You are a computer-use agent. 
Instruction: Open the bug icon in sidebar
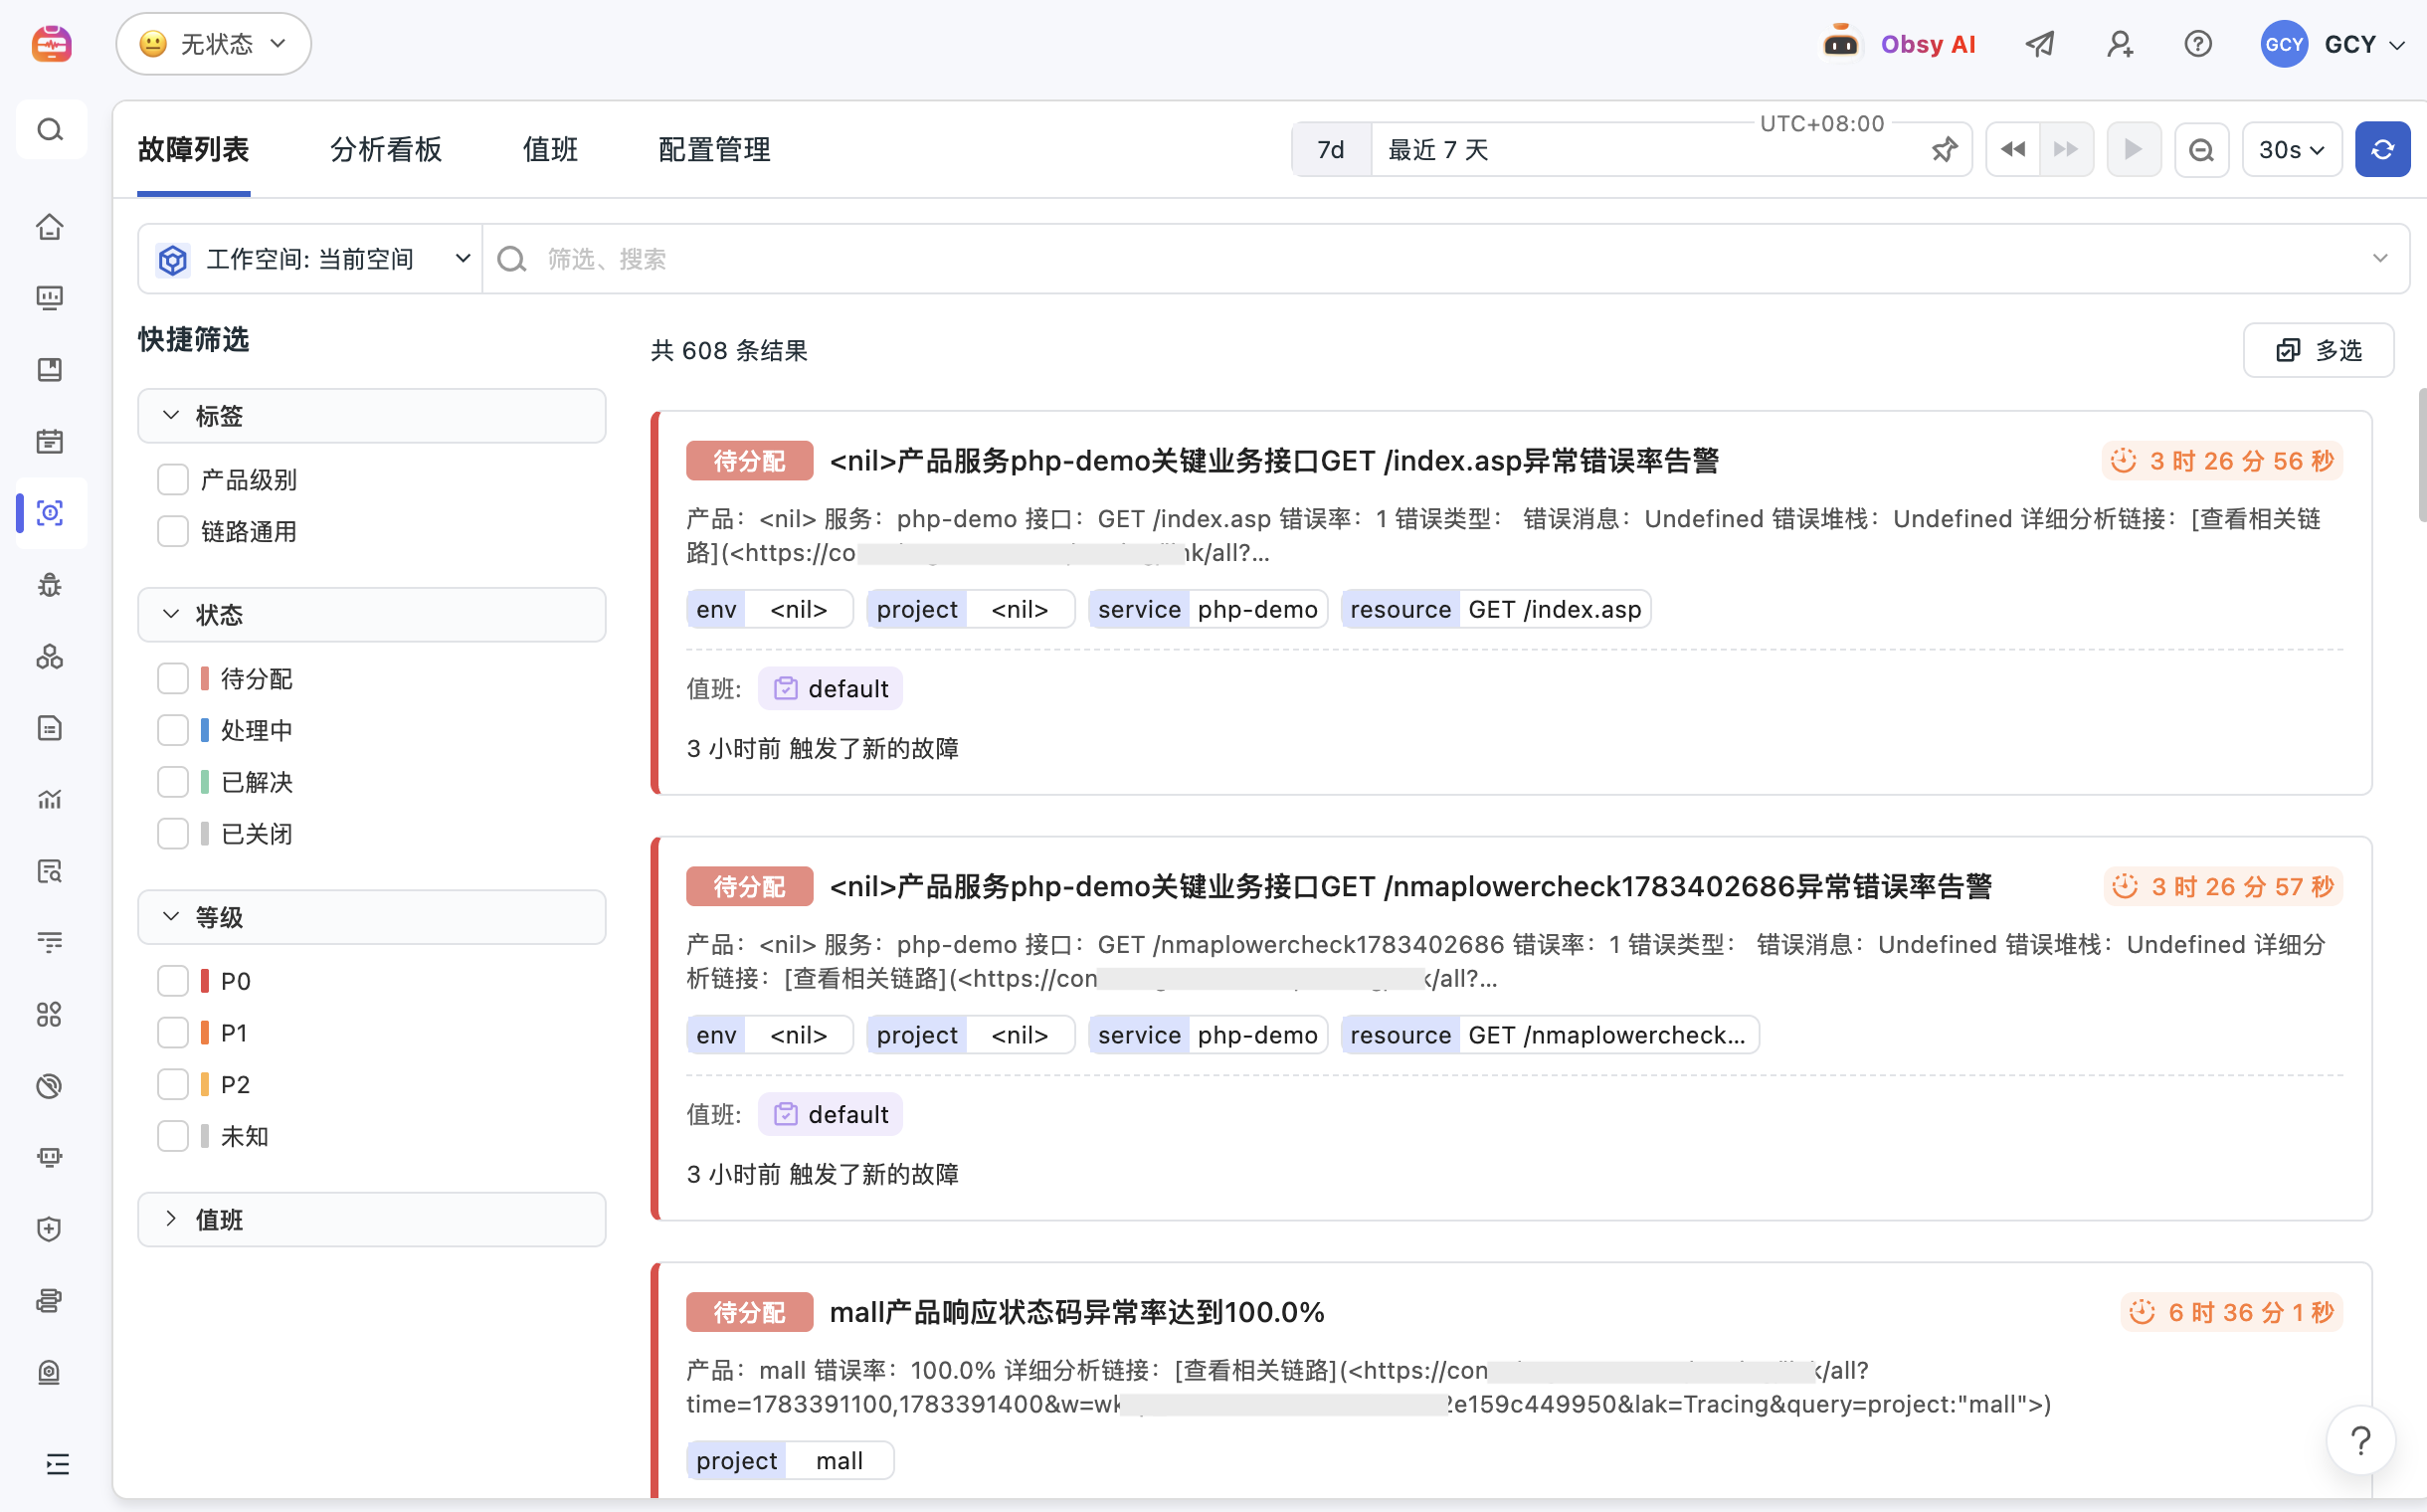pos(50,585)
